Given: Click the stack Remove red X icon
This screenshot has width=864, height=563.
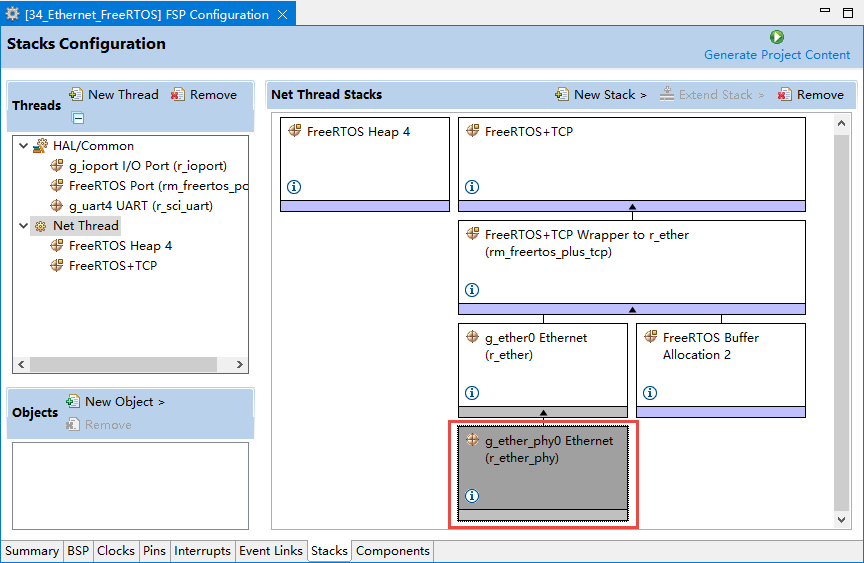Looking at the screenshot, I should (785, 95).
